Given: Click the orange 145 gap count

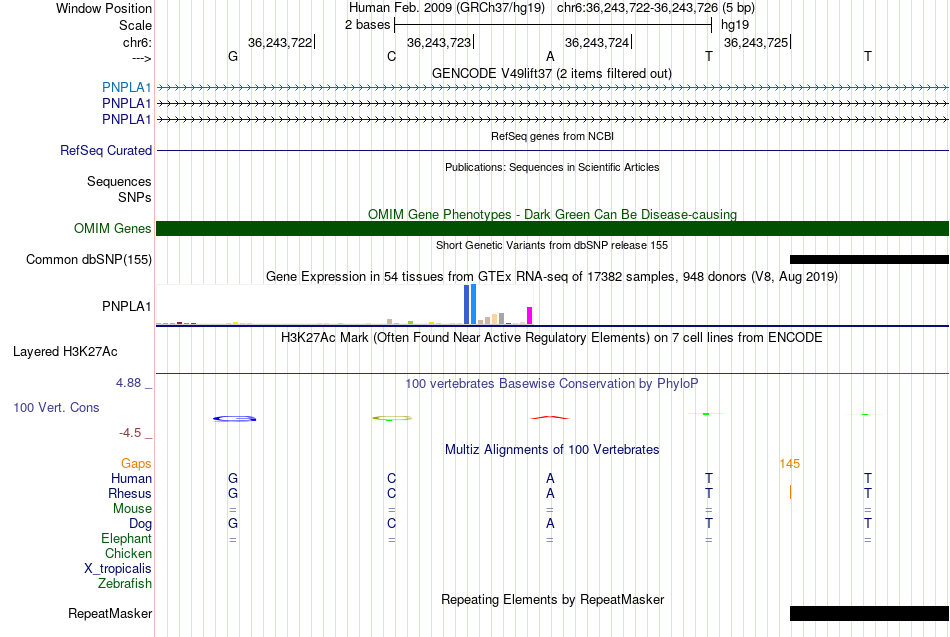Looking at the screenshot, I should pyautogui.click(x=789, y=464).
